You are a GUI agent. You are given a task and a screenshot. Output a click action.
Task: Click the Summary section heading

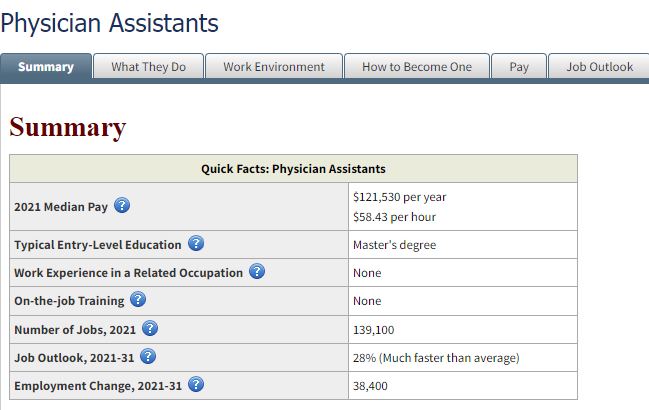[67, 127]
